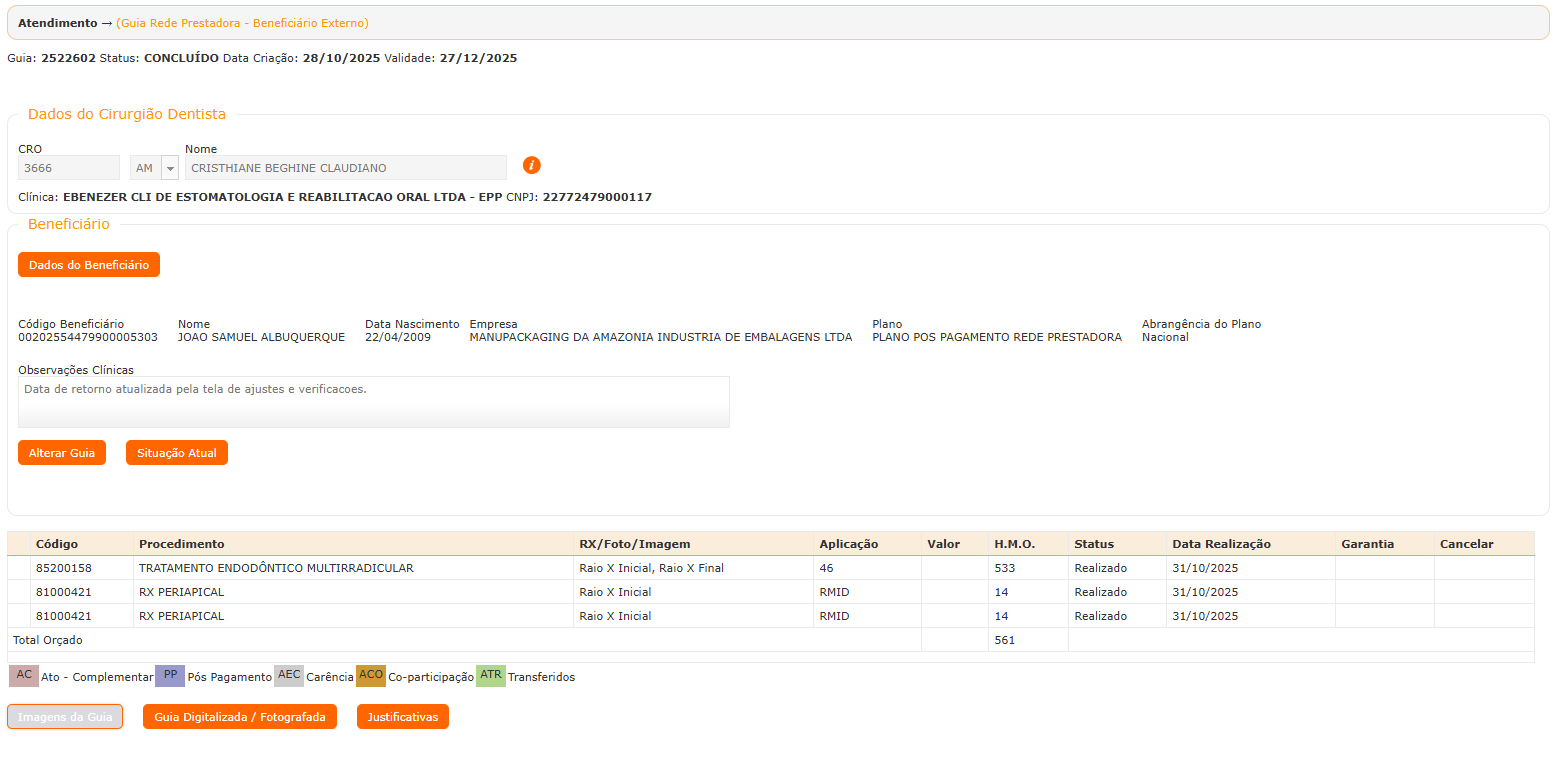This screenshot has width=1559, height=757.
Task: Click the PP Pós Pagamento color swatch
Action: [x=170, y=675]
